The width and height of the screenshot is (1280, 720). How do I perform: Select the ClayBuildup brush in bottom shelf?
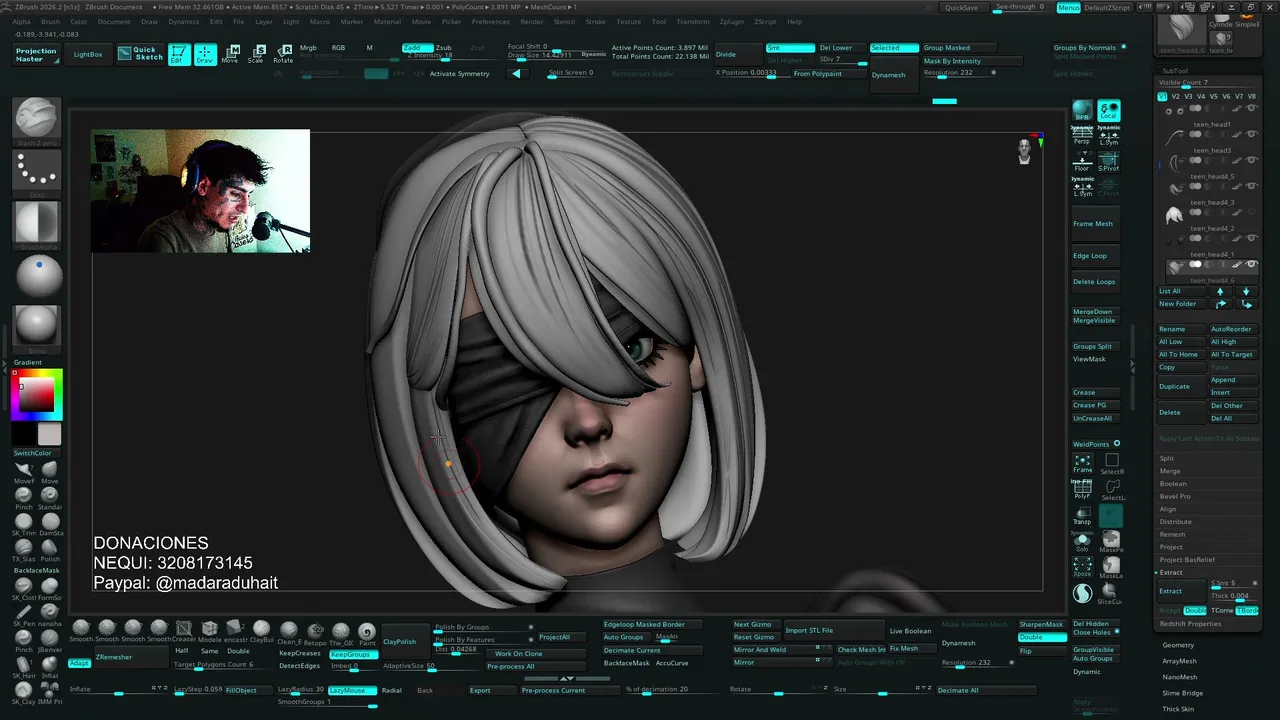coord(261,632)
